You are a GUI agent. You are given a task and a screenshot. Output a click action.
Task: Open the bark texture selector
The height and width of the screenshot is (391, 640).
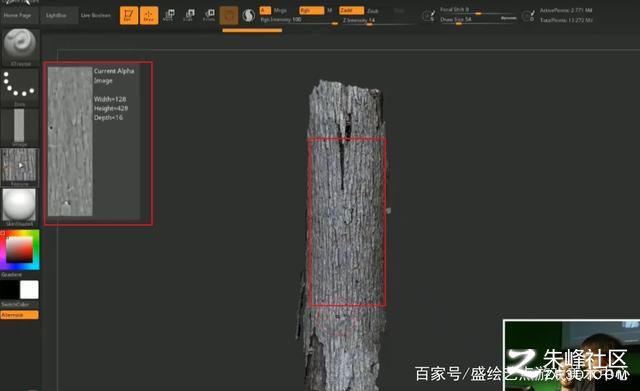[x=20, y=167]
